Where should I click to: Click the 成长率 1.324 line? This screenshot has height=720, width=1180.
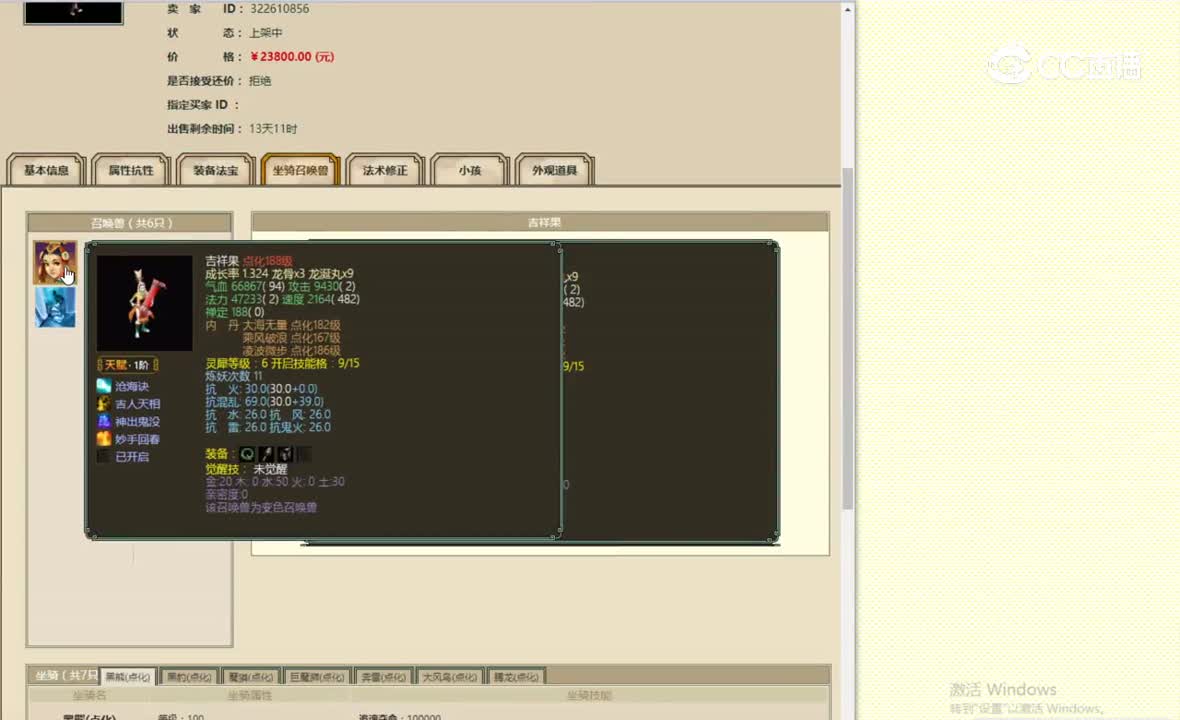(x=279, y=274)
